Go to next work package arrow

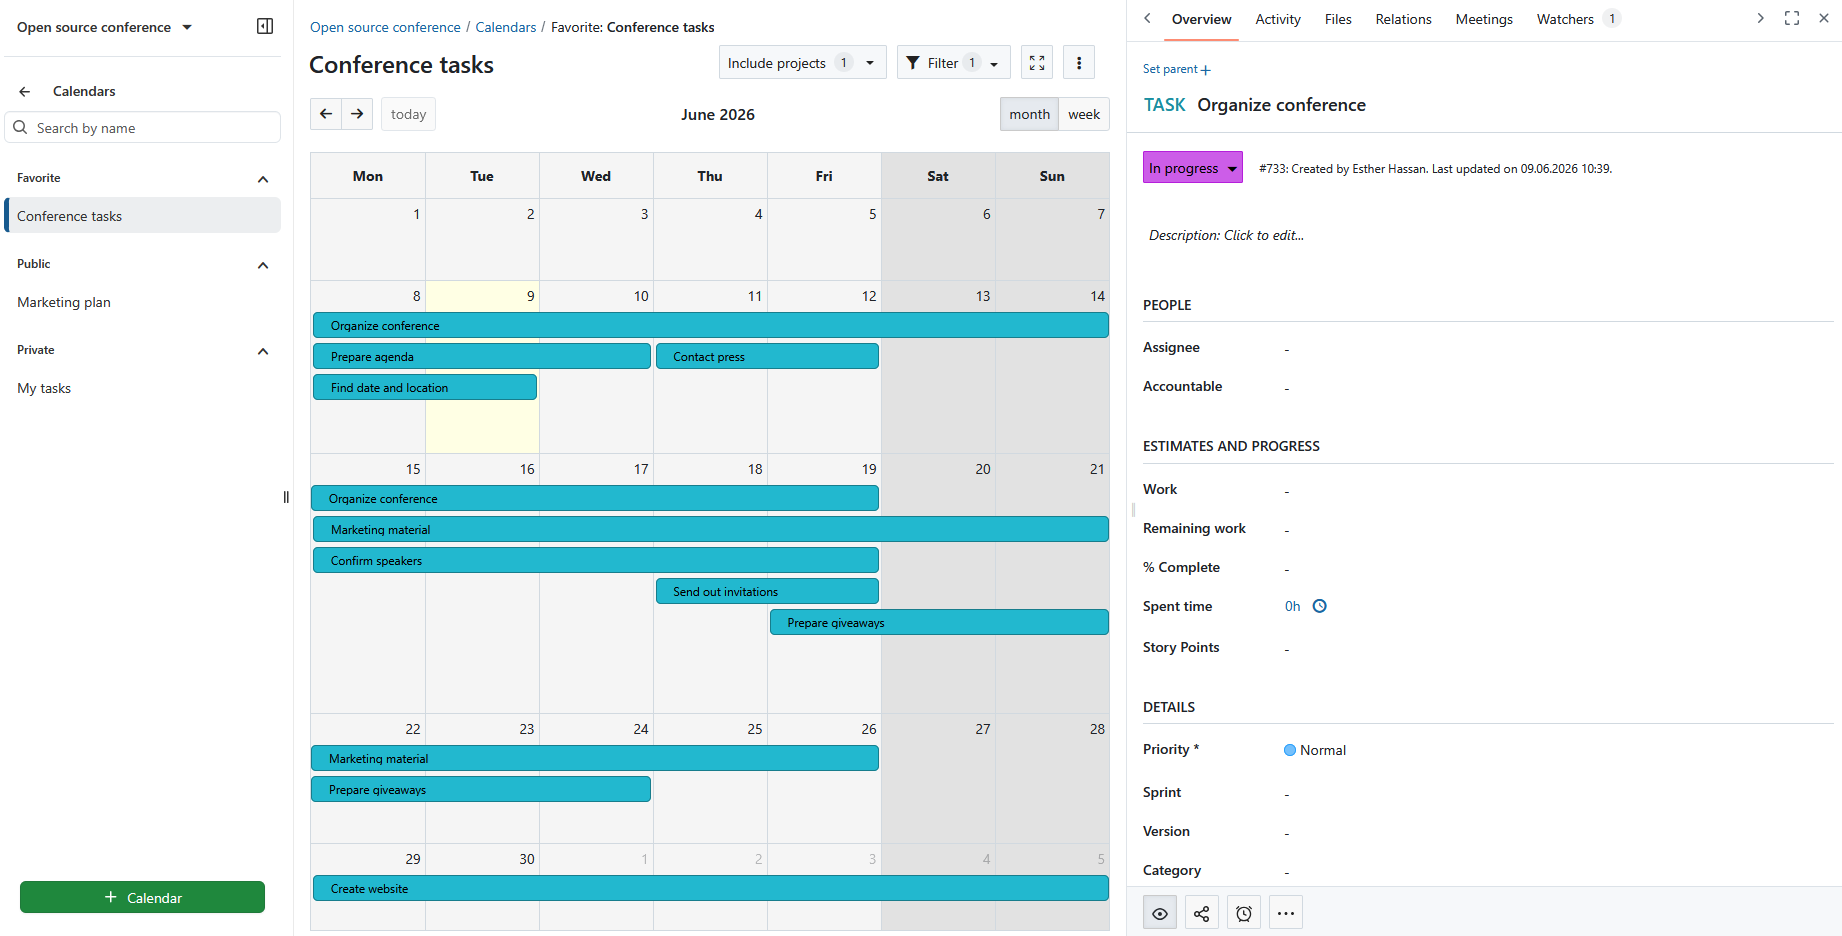pos(1760,18)
